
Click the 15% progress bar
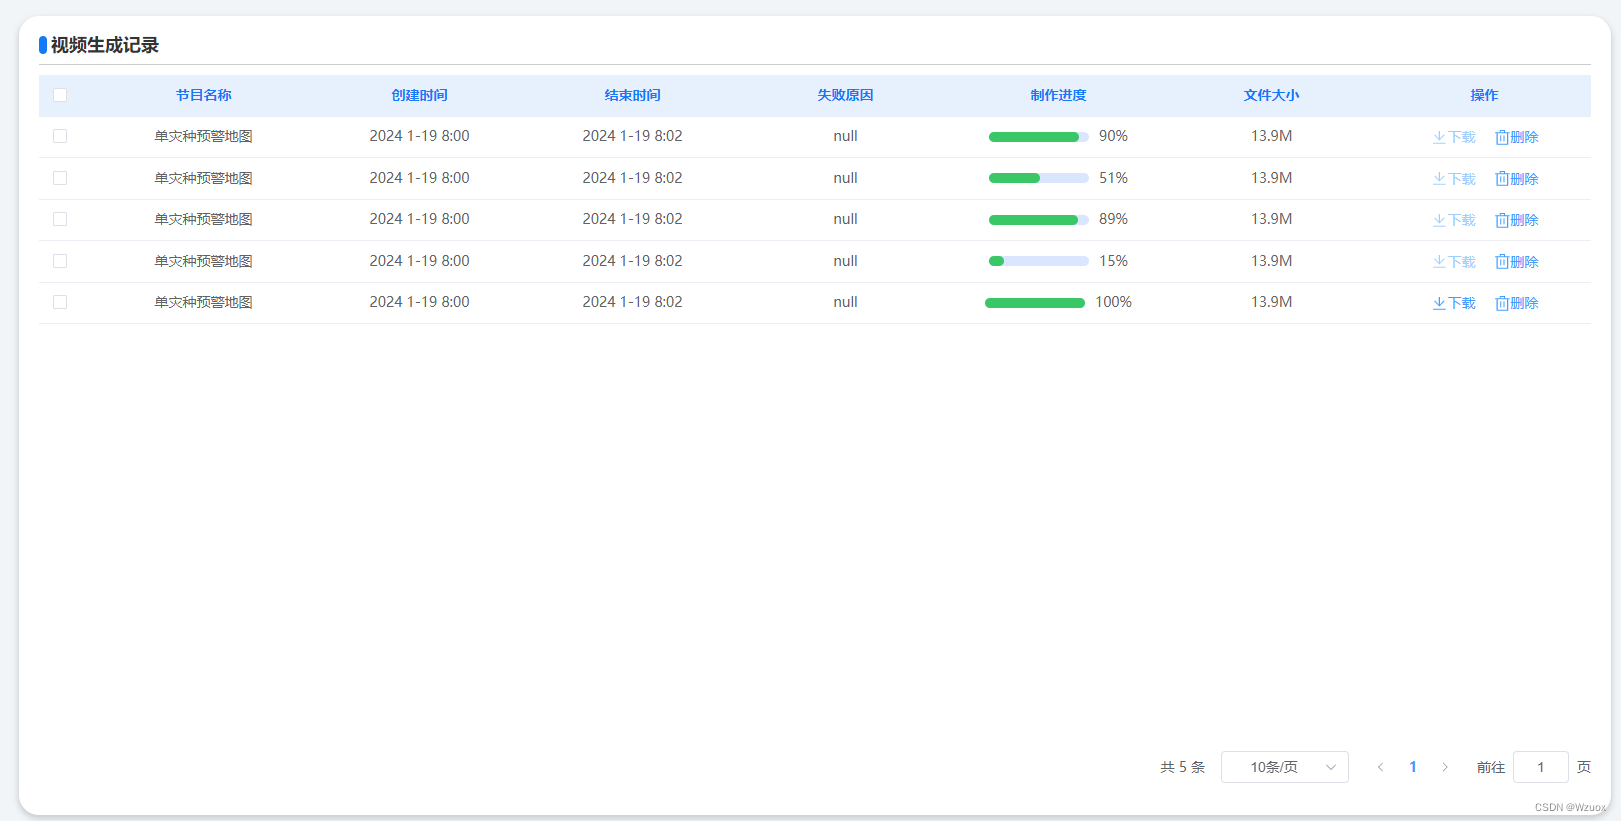click(1039, 261)
